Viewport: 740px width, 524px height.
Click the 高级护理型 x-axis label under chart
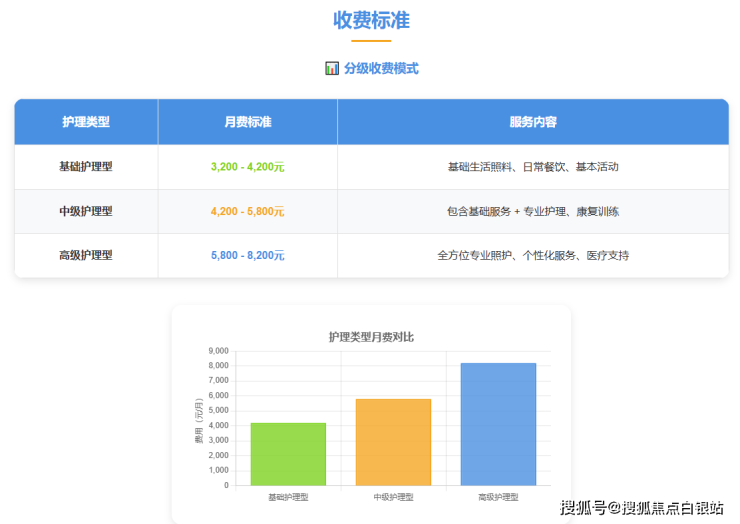click(498, 497)
